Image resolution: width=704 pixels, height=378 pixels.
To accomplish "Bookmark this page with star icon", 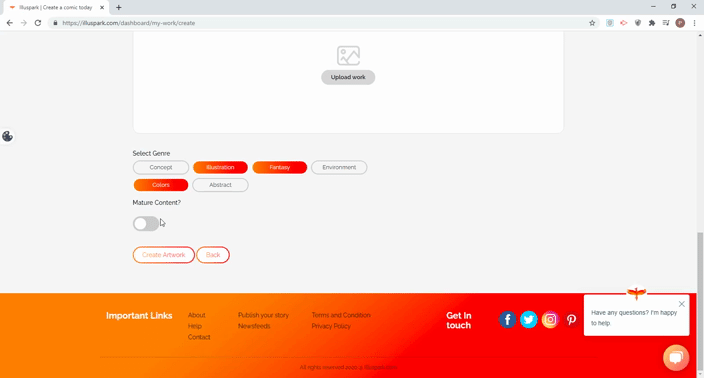I will 592,23.
